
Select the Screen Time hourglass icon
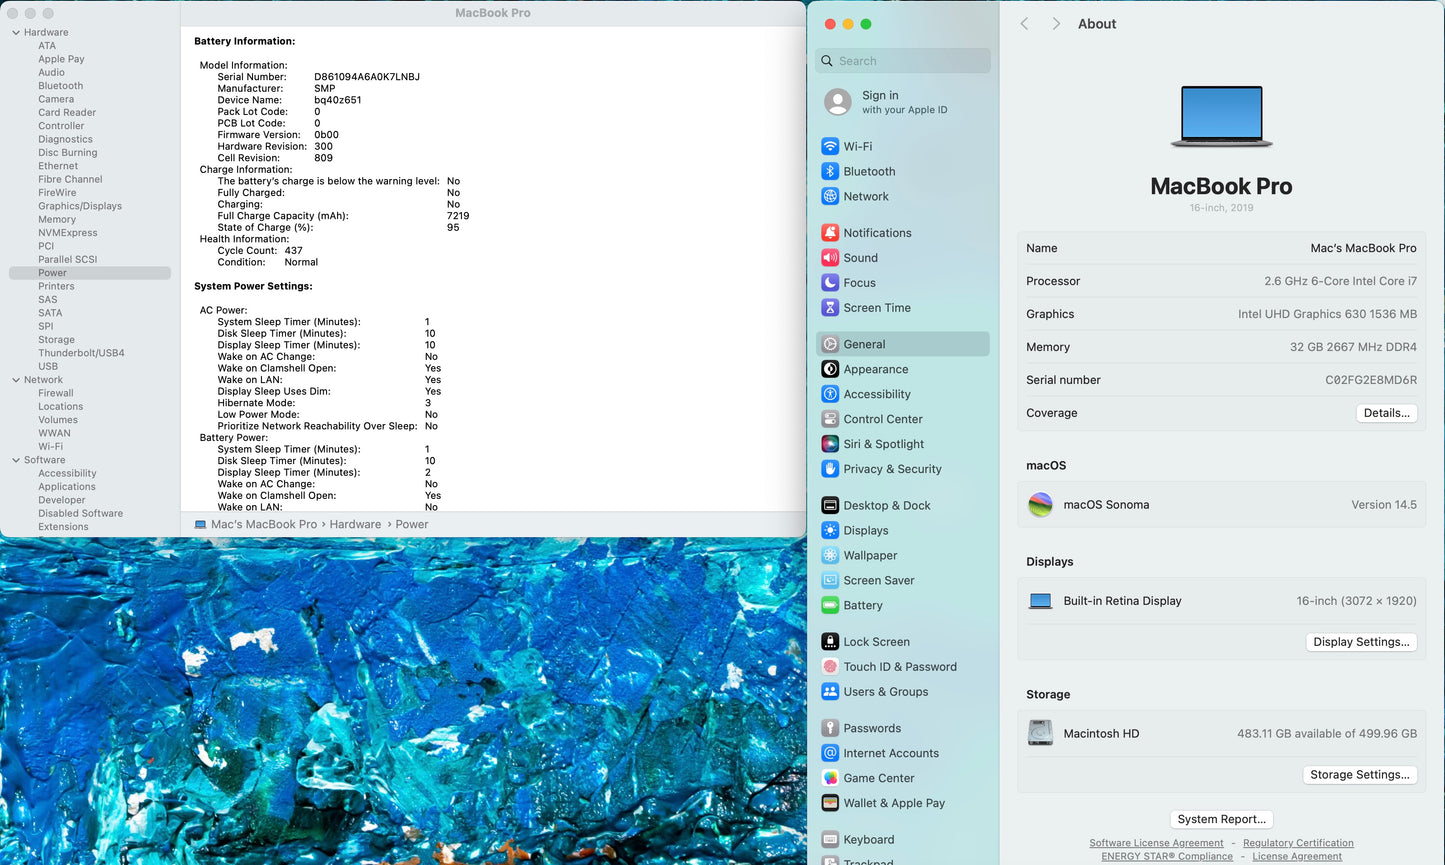tap(830, 308)
